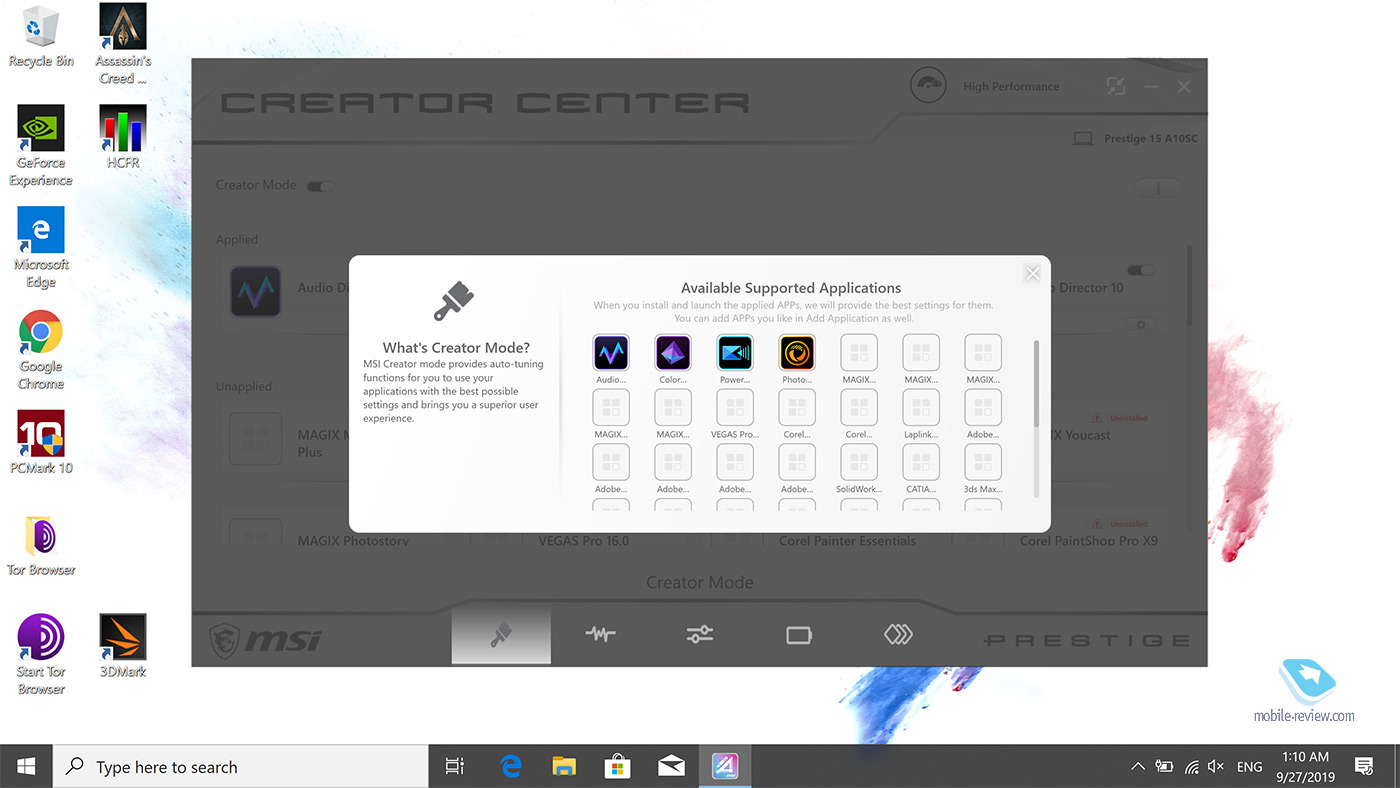Click the Type here to search box
The image size is (1400, 788).
(x=240, y=767)
